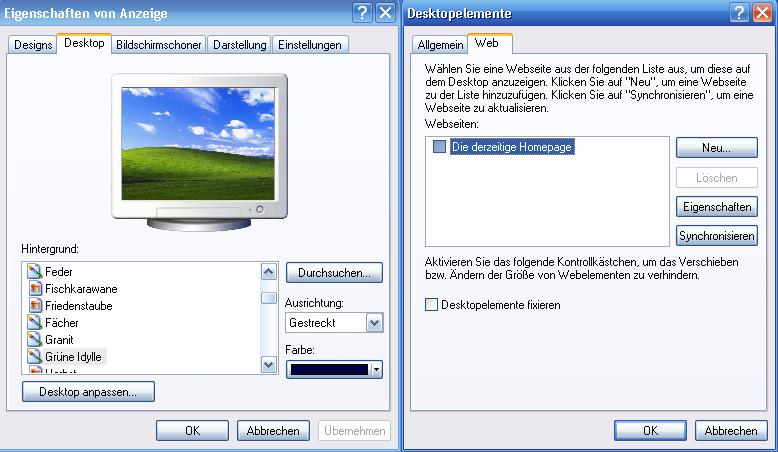778x452 pixels.
Task: Open the Allgemein tab in Desktopelemente
Action: pyautogui.click(x=440, y=44)
